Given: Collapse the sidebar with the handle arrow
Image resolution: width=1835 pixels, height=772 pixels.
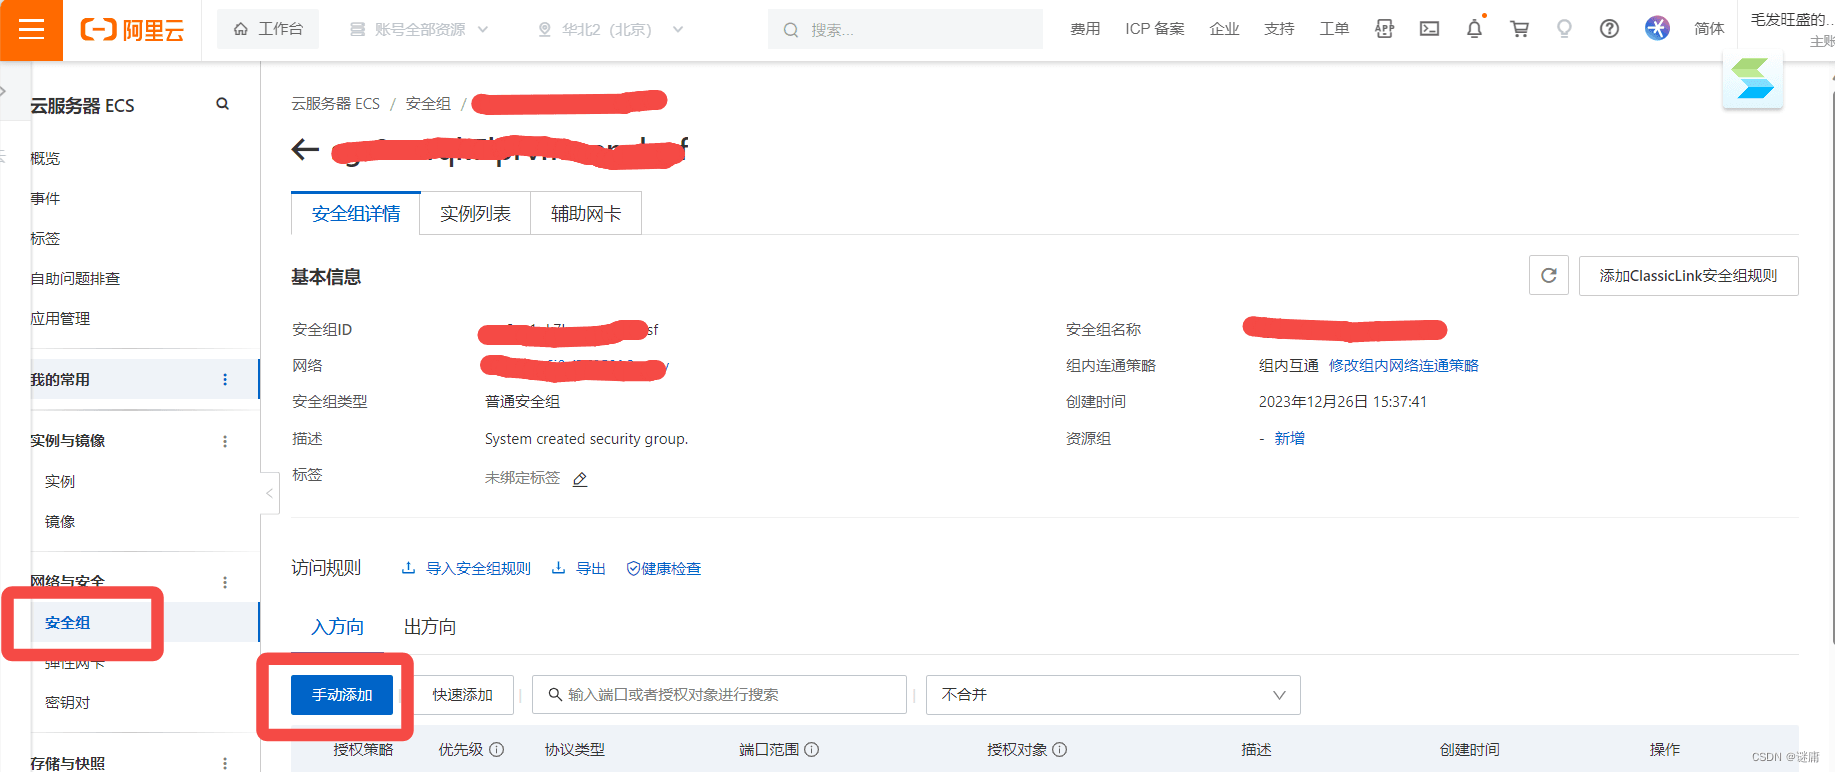Looking at the screenshot, I should [x=269, y=493].
